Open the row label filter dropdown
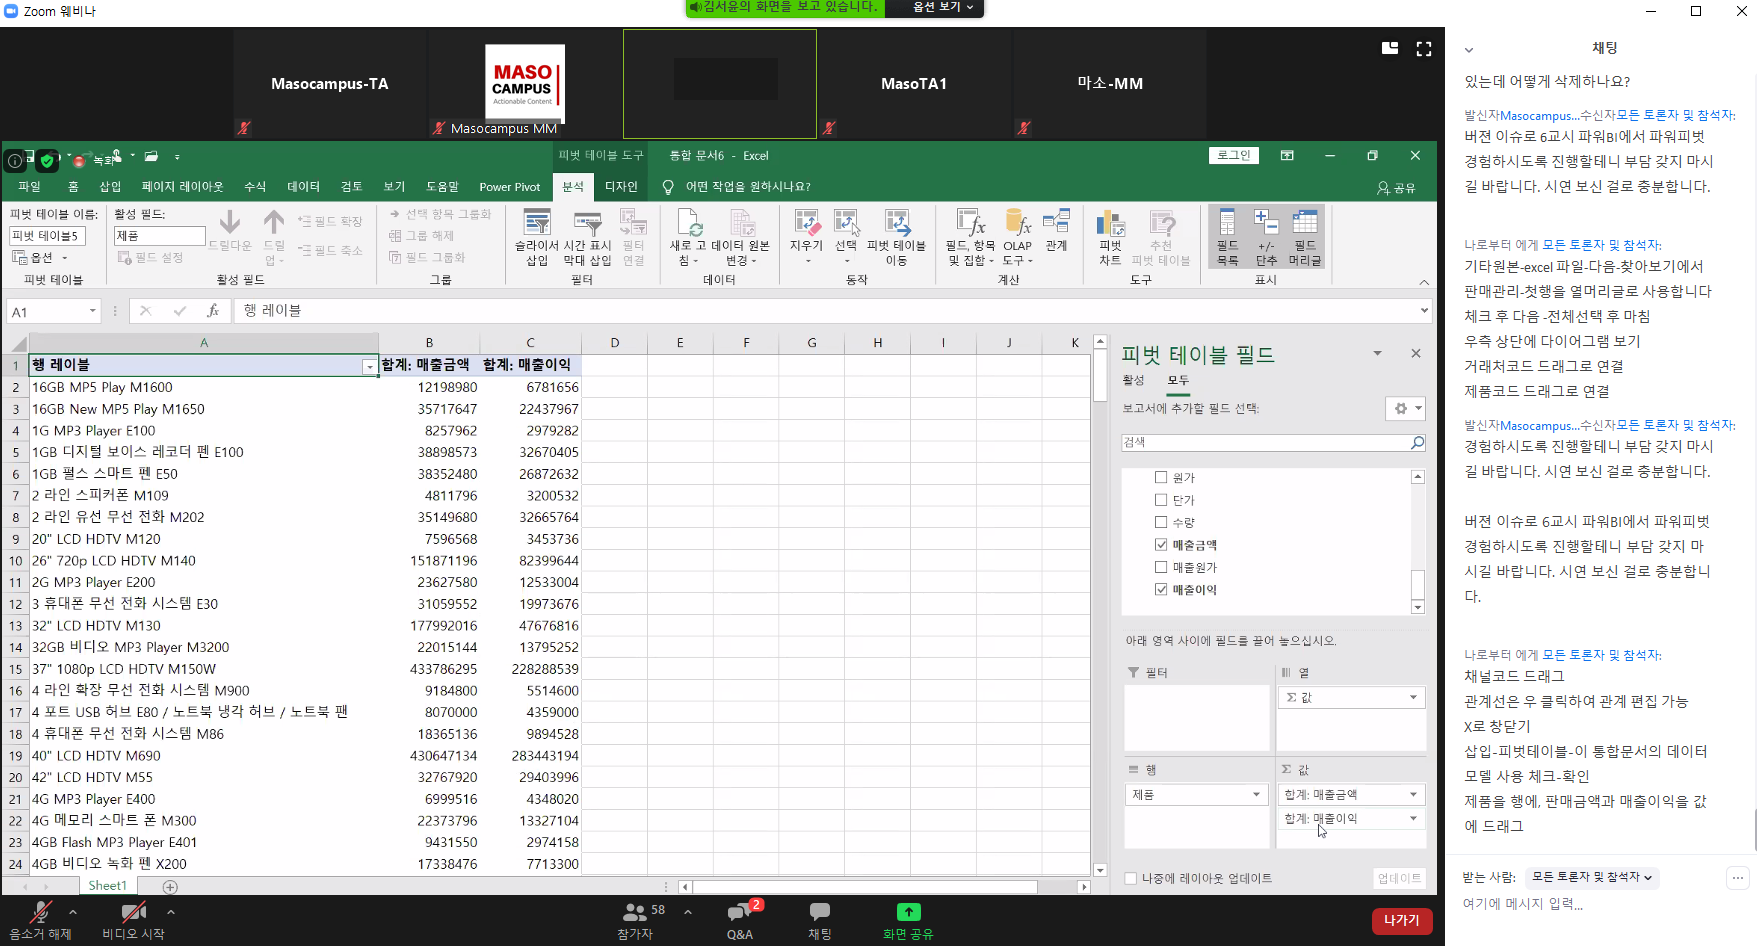The height and width of the screenshot is (946, 1757). 369,367
